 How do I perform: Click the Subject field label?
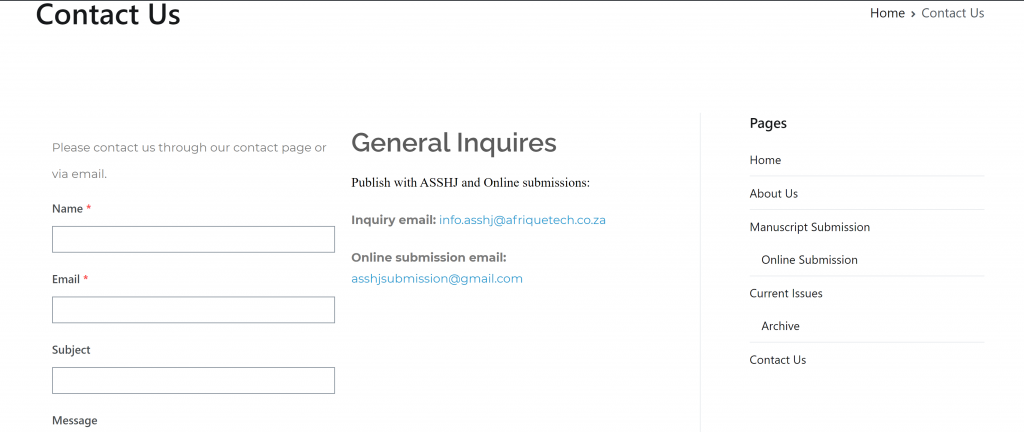click(71, 350)
